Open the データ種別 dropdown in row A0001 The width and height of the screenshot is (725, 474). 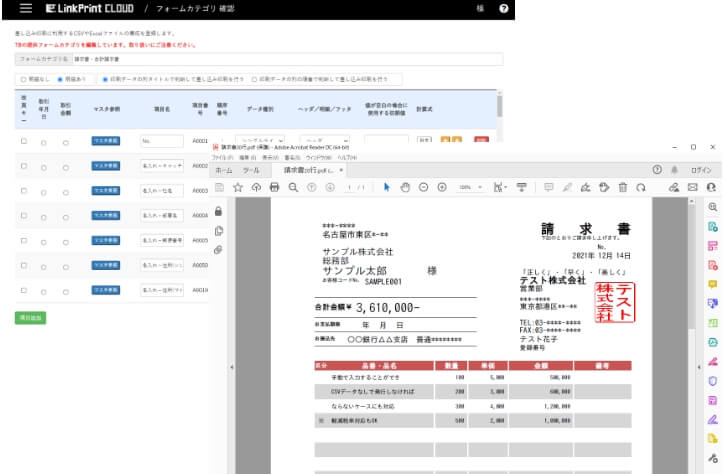[x=260, y=139]
